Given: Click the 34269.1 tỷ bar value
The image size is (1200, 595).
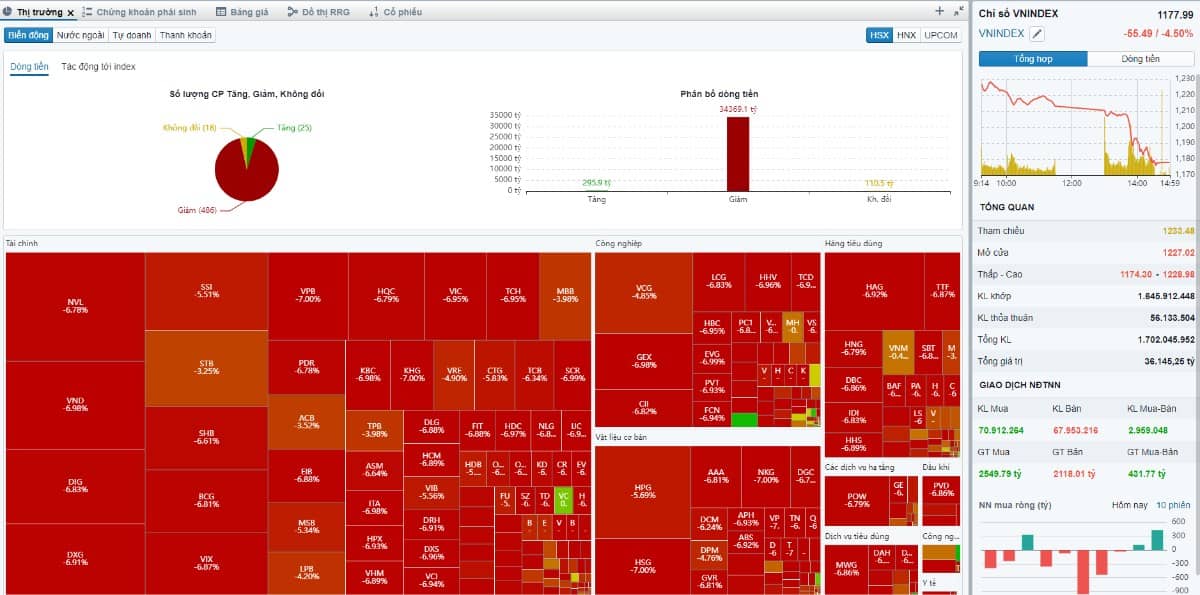Looking at the screenshot, I should point(738,108).
